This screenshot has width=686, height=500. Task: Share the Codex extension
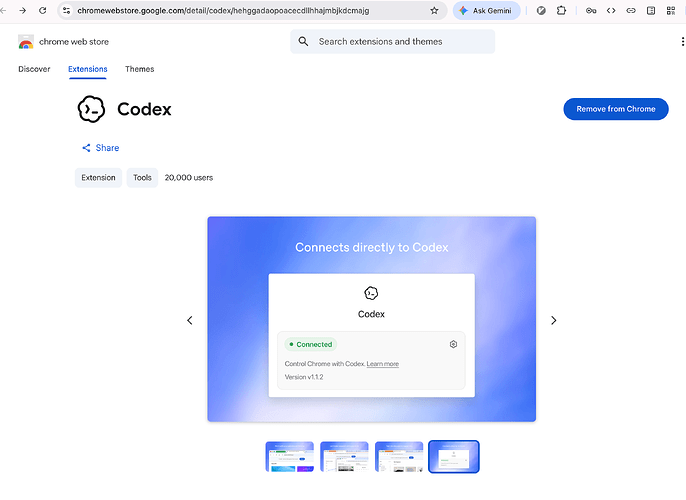(101, 148)
